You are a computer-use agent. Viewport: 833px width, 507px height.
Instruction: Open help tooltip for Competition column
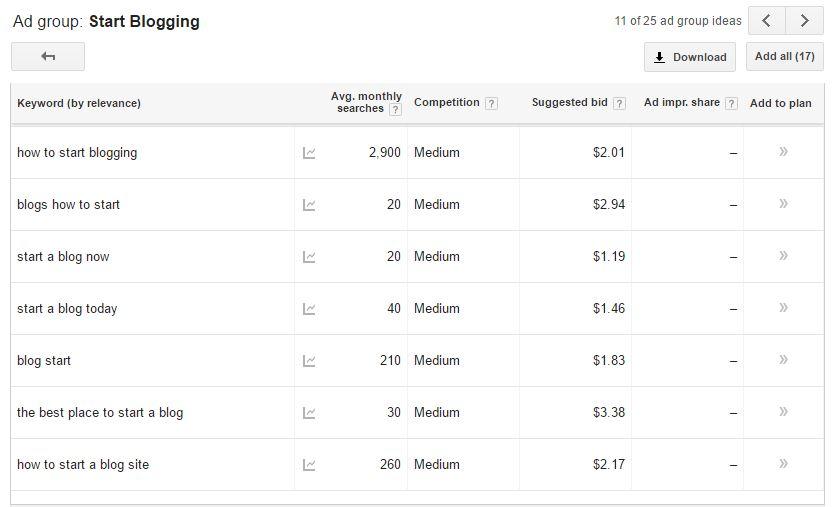(490, 103)
